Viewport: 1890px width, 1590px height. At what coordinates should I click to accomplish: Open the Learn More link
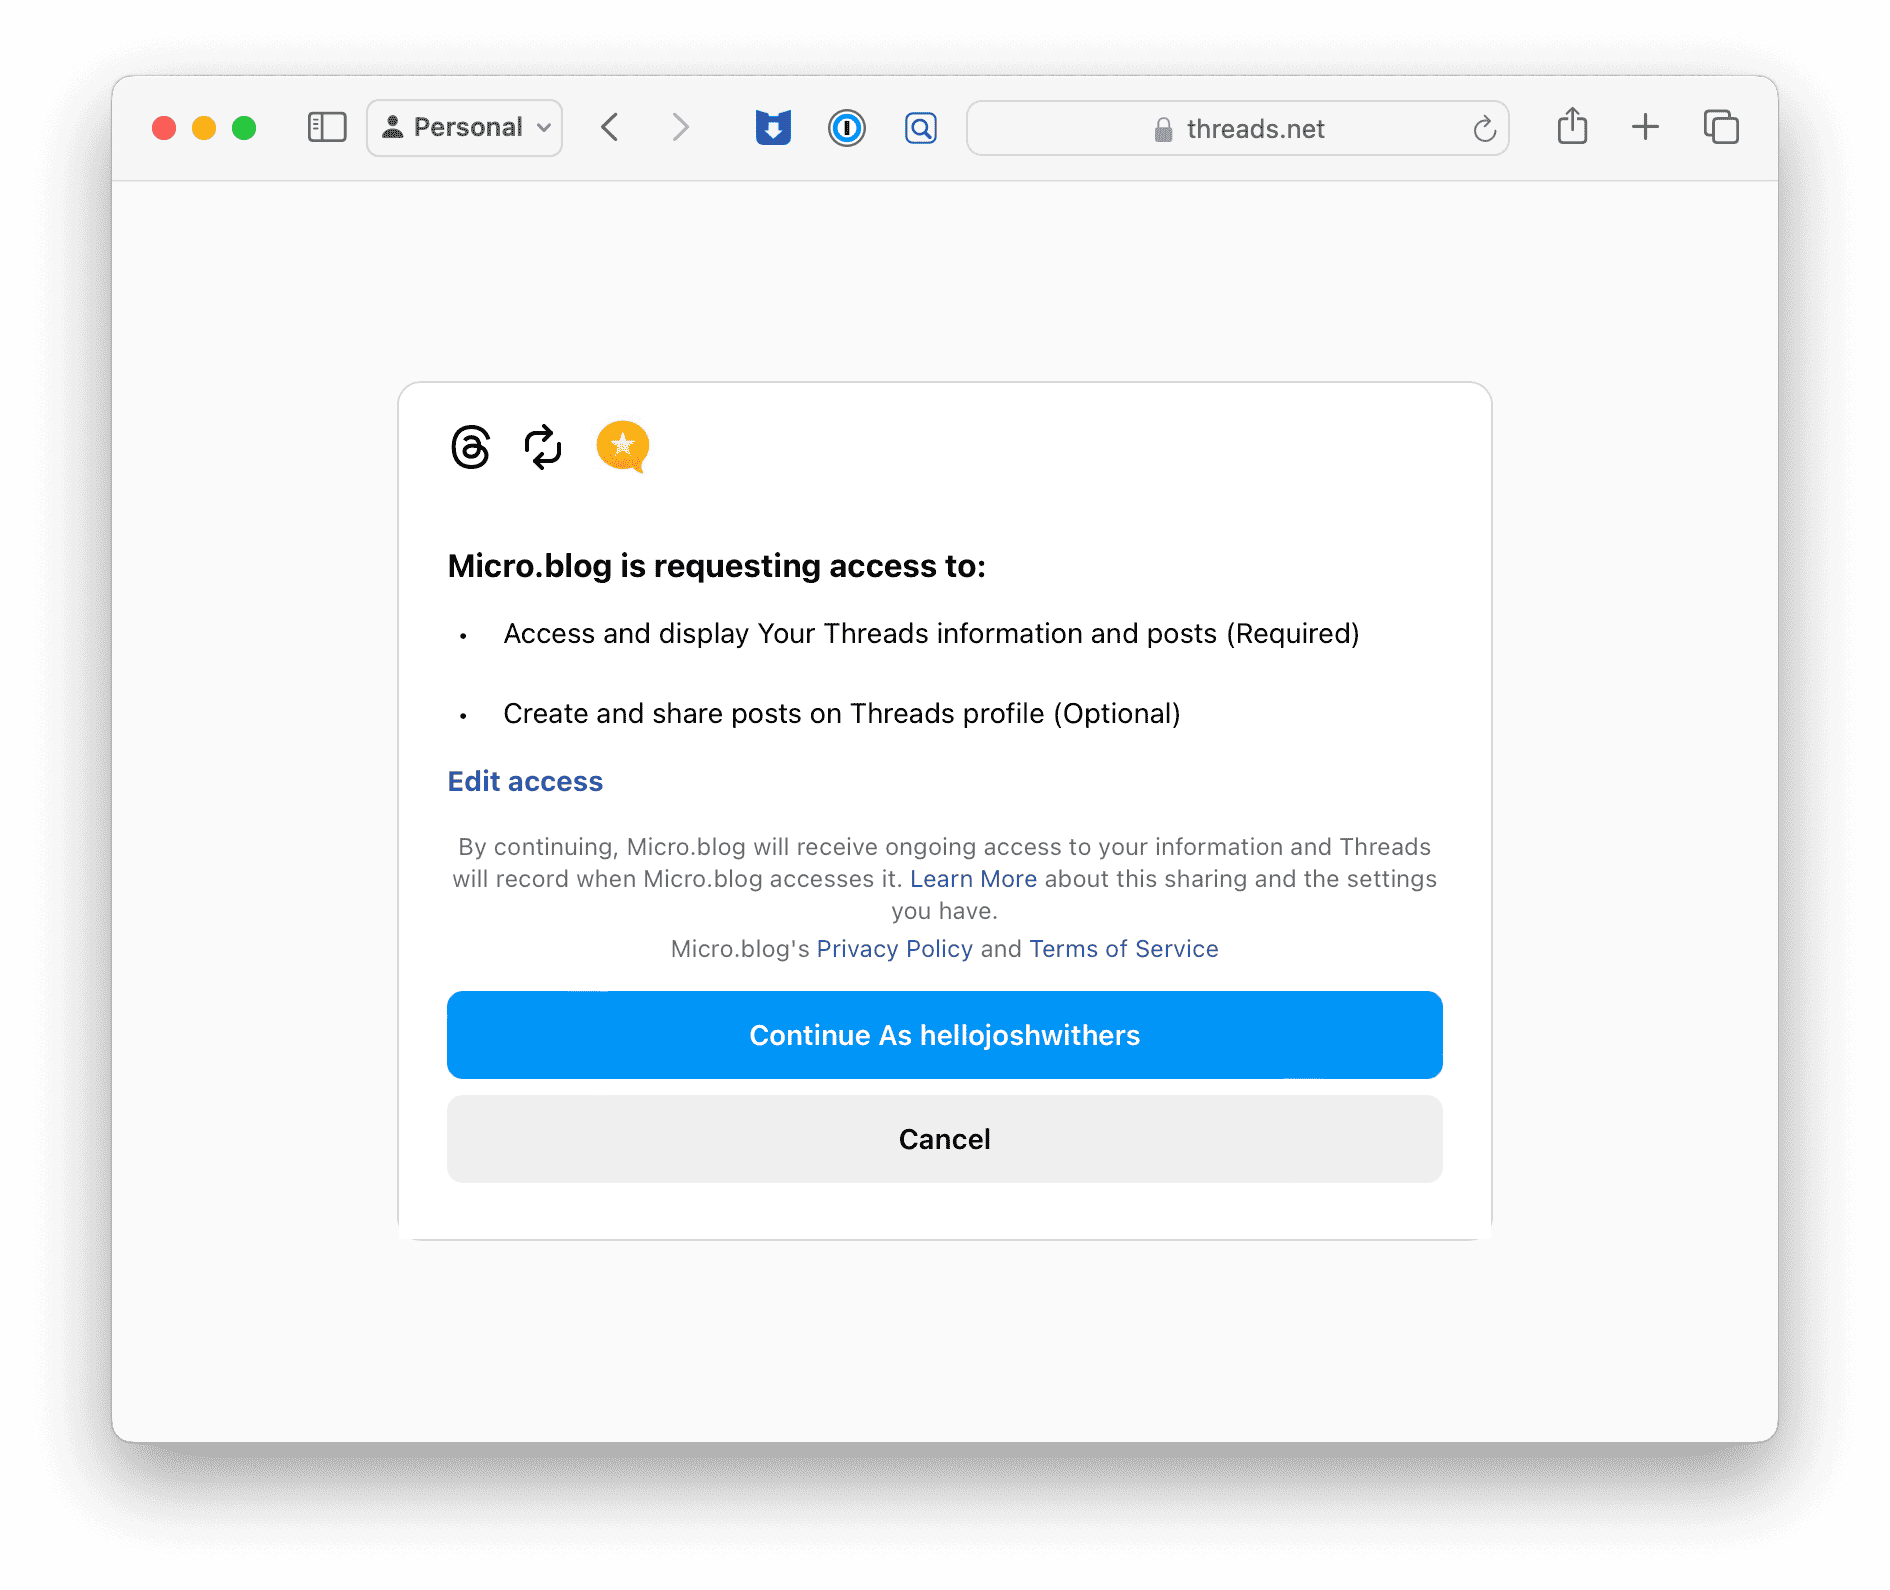[973, 879]
